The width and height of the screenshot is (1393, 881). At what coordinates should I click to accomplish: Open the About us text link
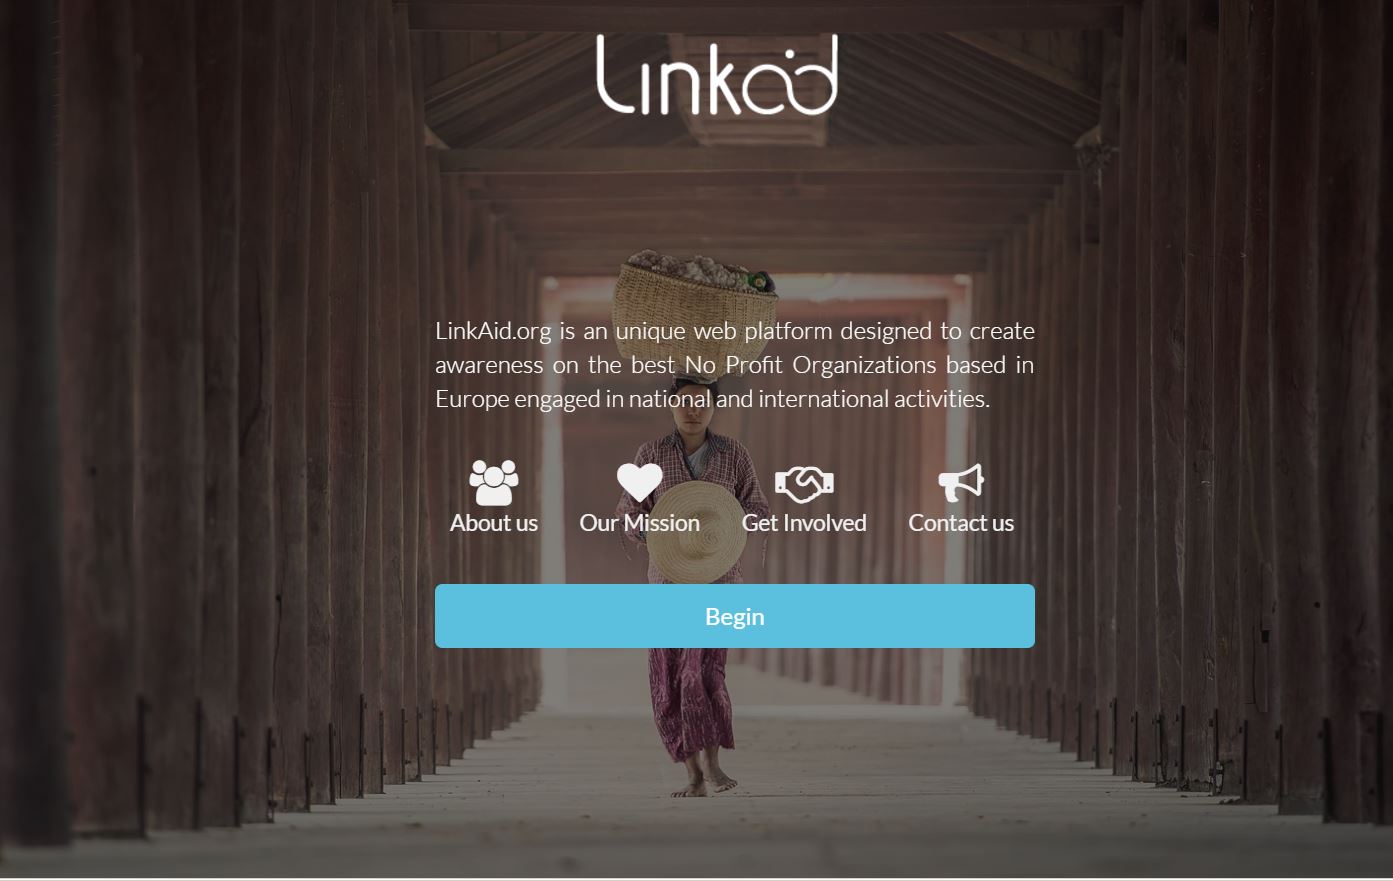[x=494, y=523]
